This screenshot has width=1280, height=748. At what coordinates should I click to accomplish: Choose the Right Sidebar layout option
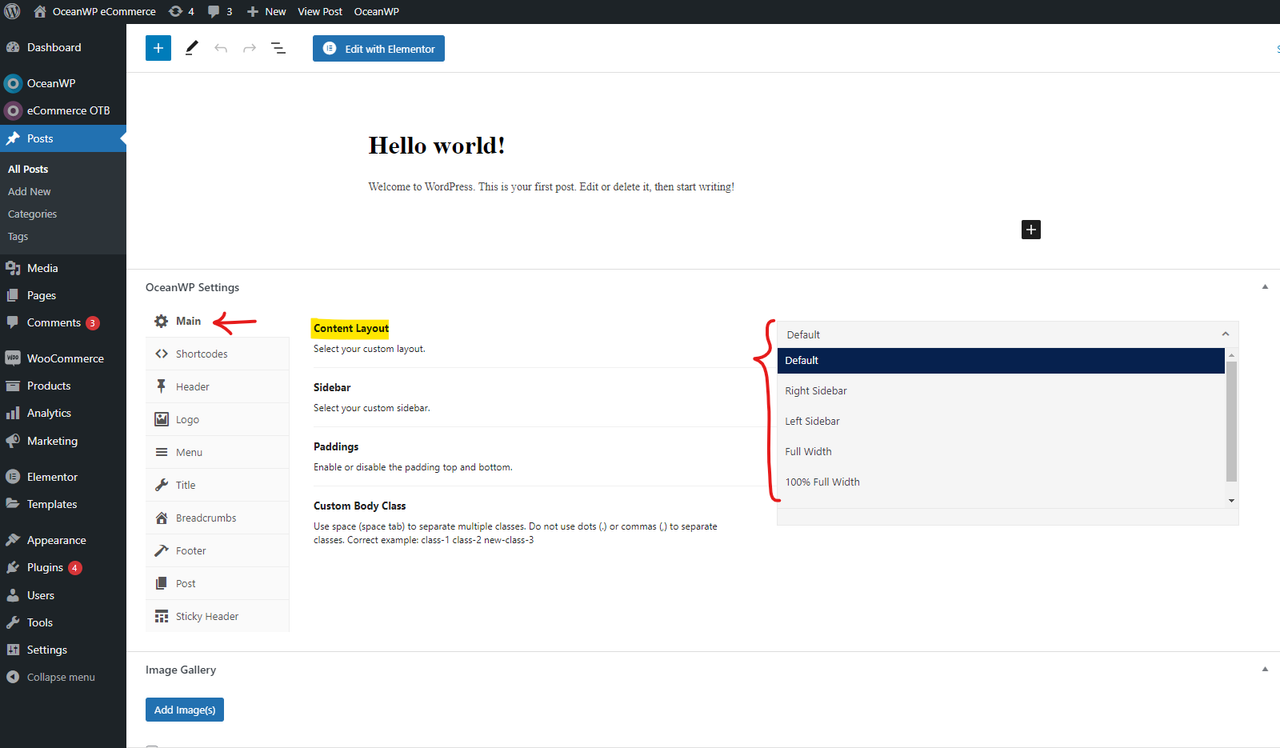pos(1001,391)
